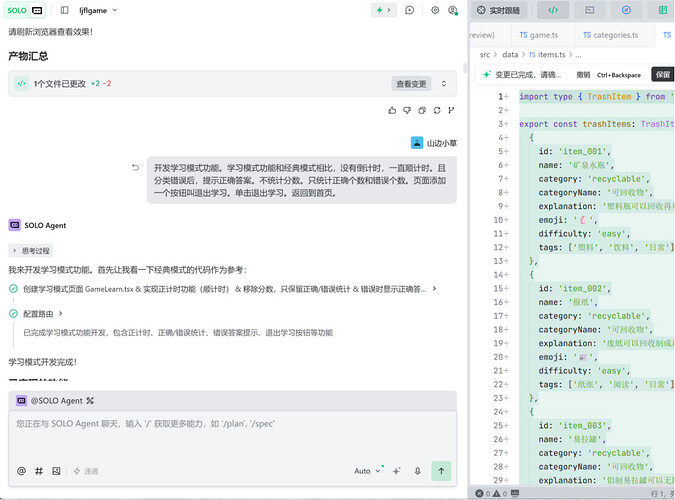Click code line id: 'item_001'

click(x=574, y=152)
